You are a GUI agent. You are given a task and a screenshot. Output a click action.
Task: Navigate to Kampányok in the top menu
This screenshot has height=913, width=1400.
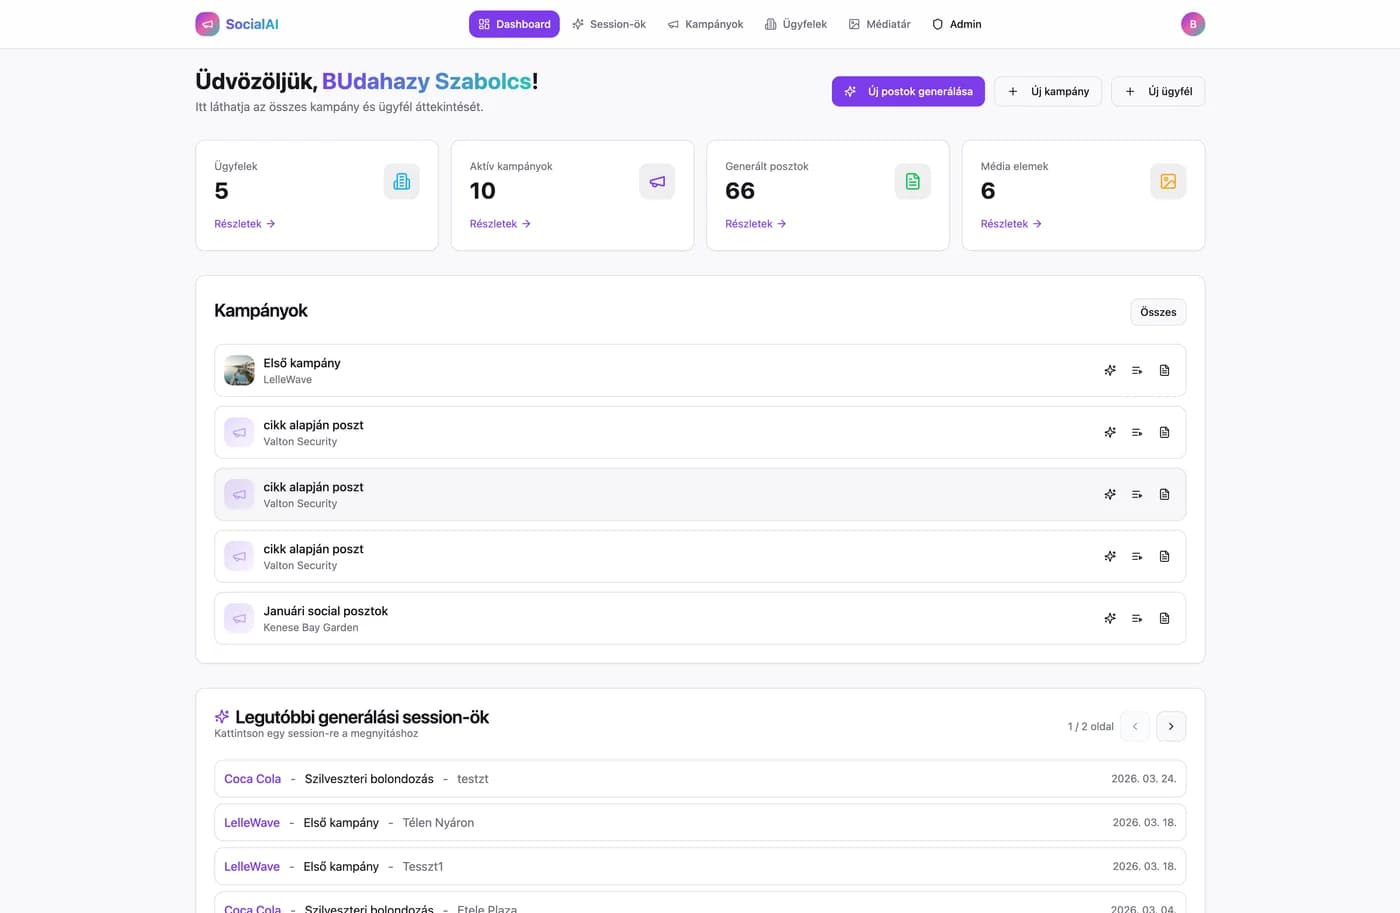click(705, 24)
